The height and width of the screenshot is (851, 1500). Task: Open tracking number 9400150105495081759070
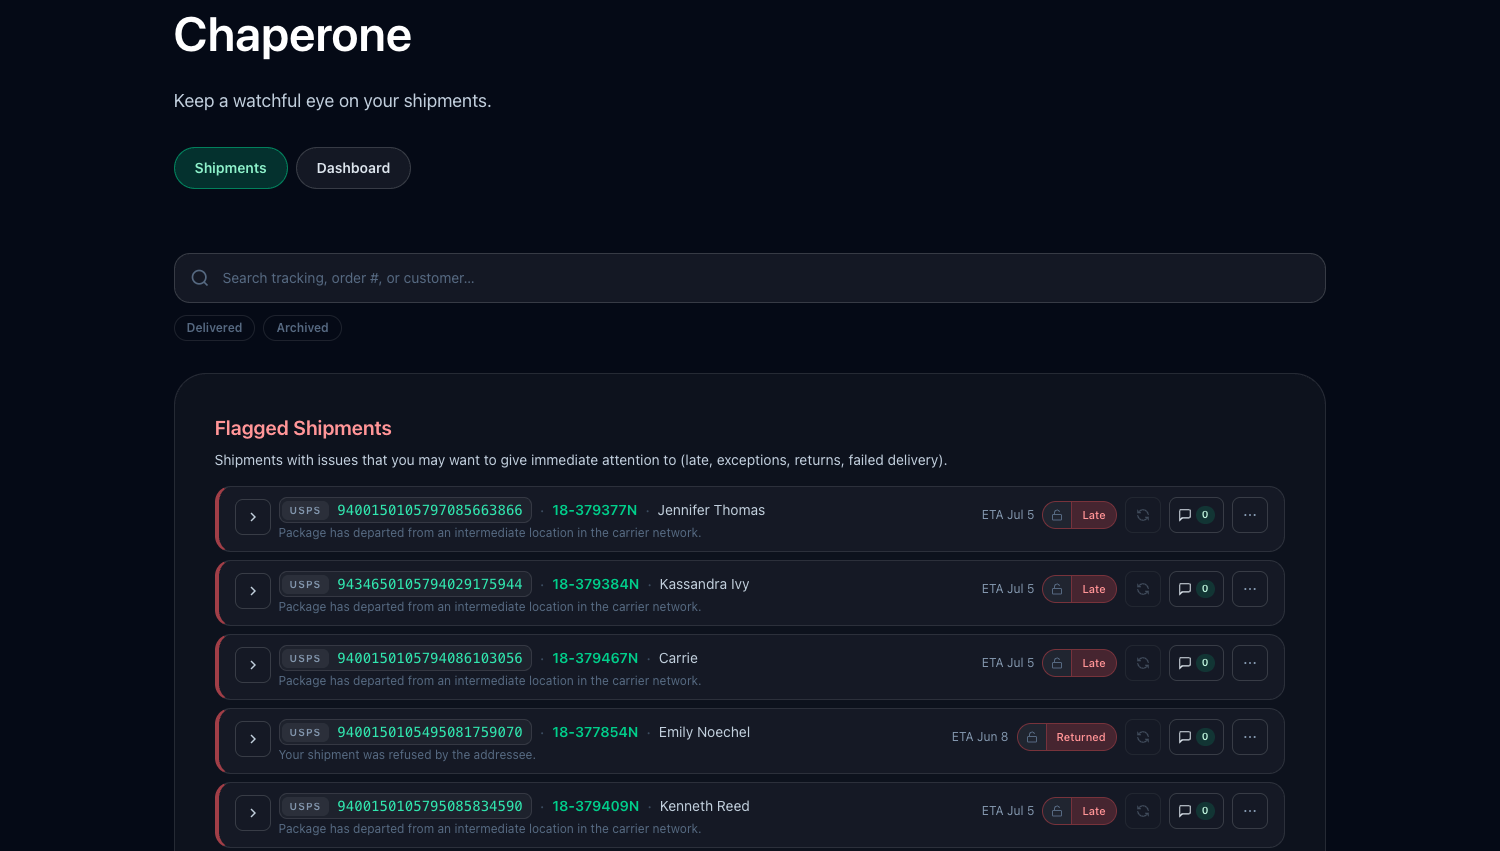[429, 732]
